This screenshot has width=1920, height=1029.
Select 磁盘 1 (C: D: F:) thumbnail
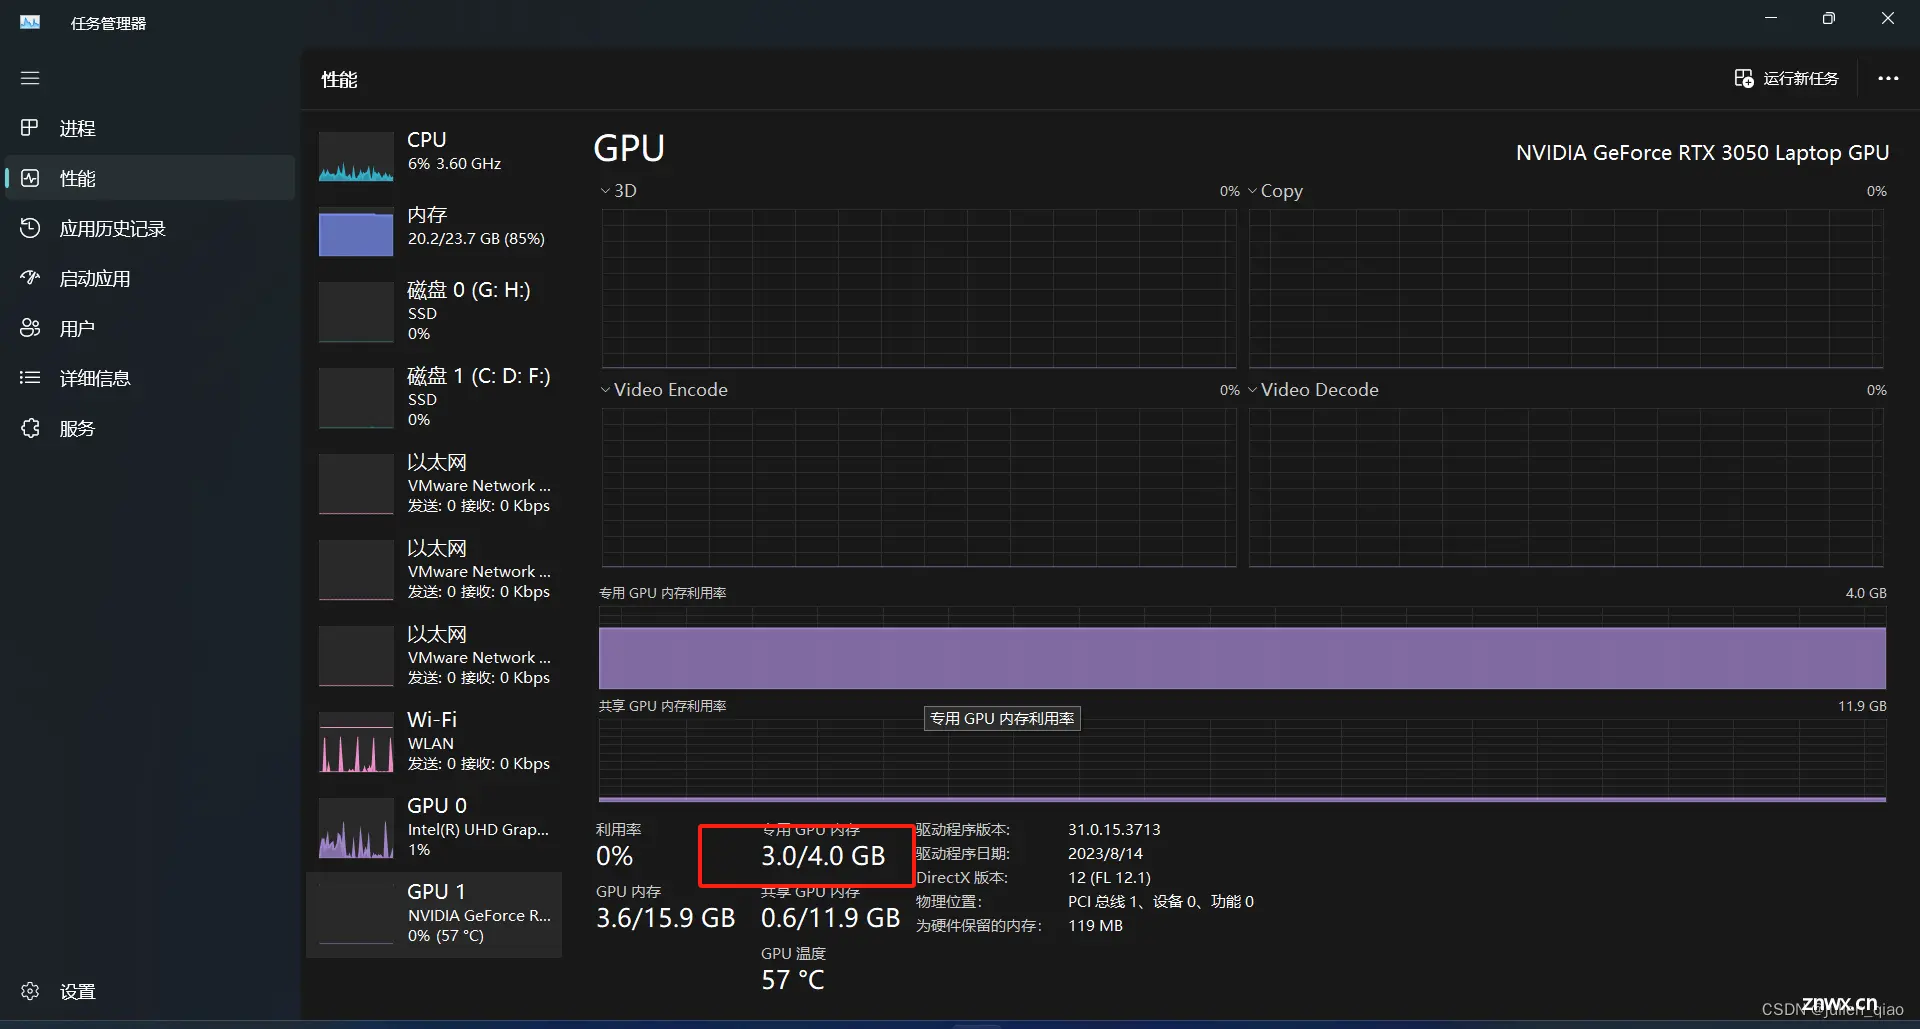tap(356, 398)
